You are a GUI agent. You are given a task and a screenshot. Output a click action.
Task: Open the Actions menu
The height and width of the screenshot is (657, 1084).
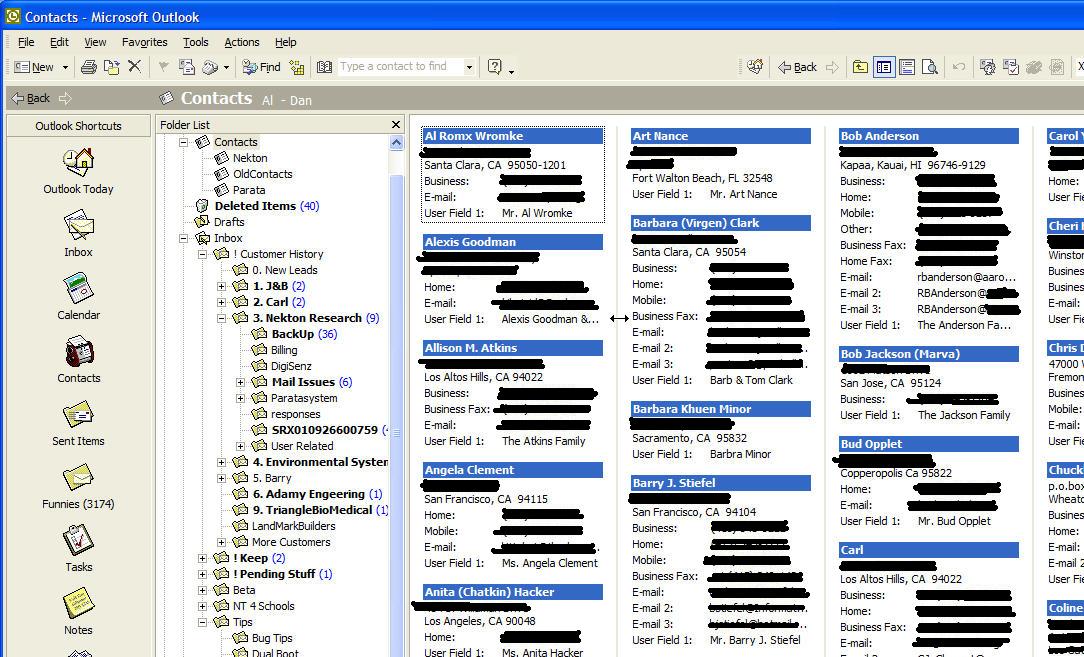point(242,42)
